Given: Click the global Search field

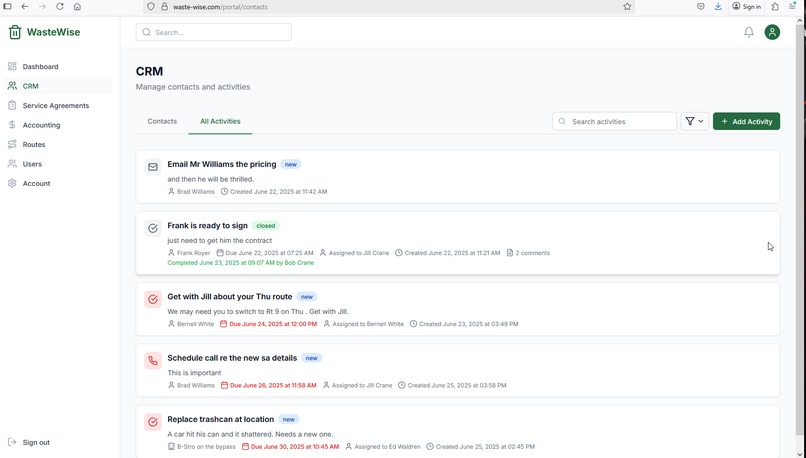Looking at the screenshot, I should pos(214,32).
